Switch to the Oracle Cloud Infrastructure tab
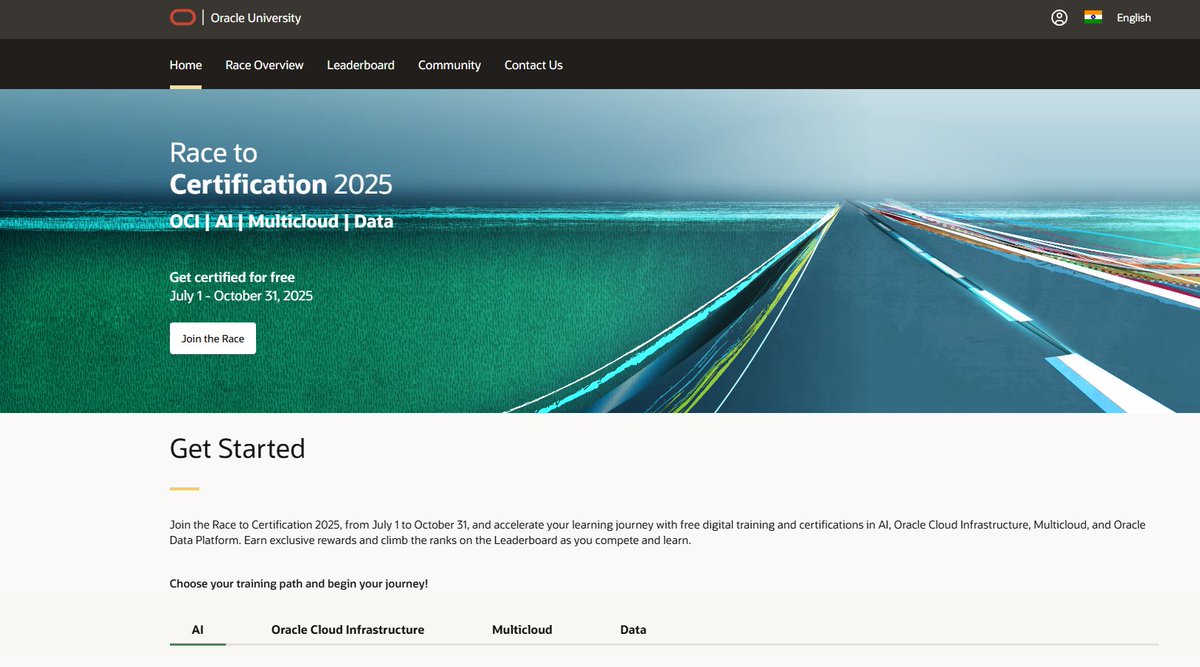1200x667 pixels. click(x=348, y=630)
